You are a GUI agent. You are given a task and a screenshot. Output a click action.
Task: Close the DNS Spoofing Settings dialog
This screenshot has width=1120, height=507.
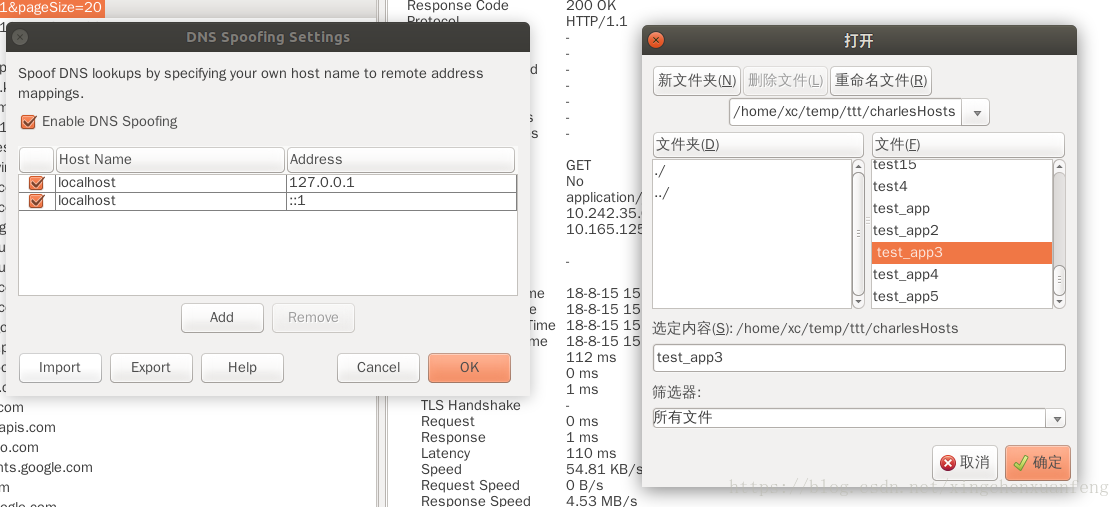coord(20,37)
